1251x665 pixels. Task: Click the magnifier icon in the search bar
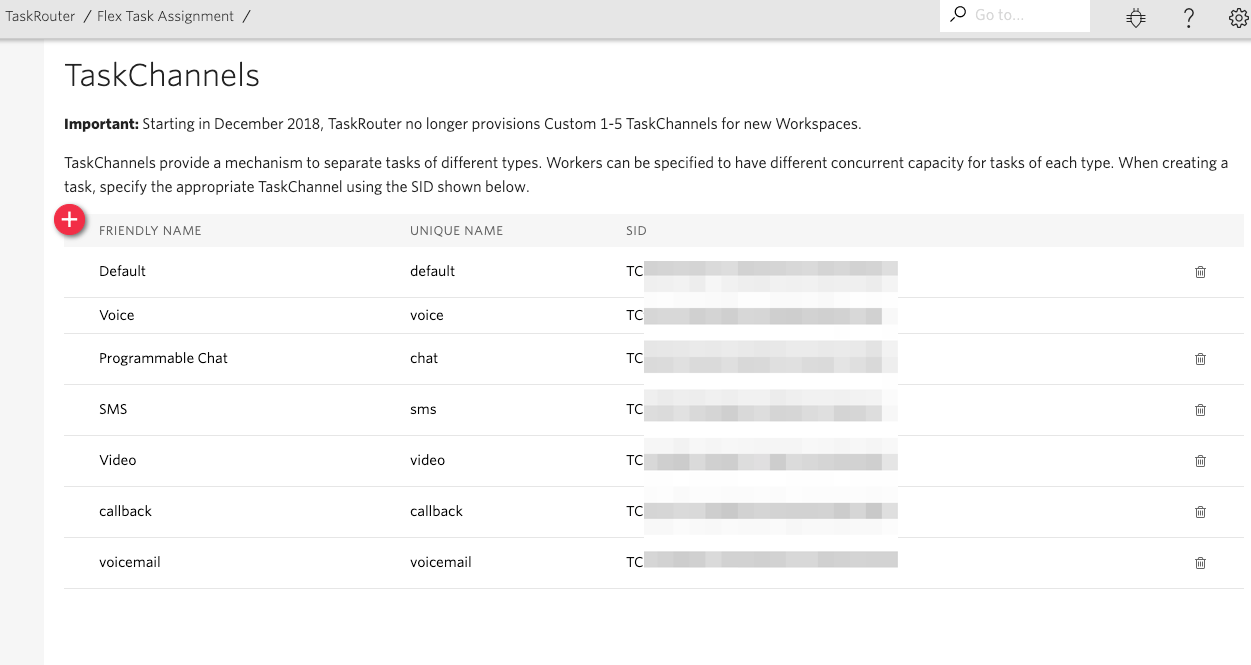point(956,16)
